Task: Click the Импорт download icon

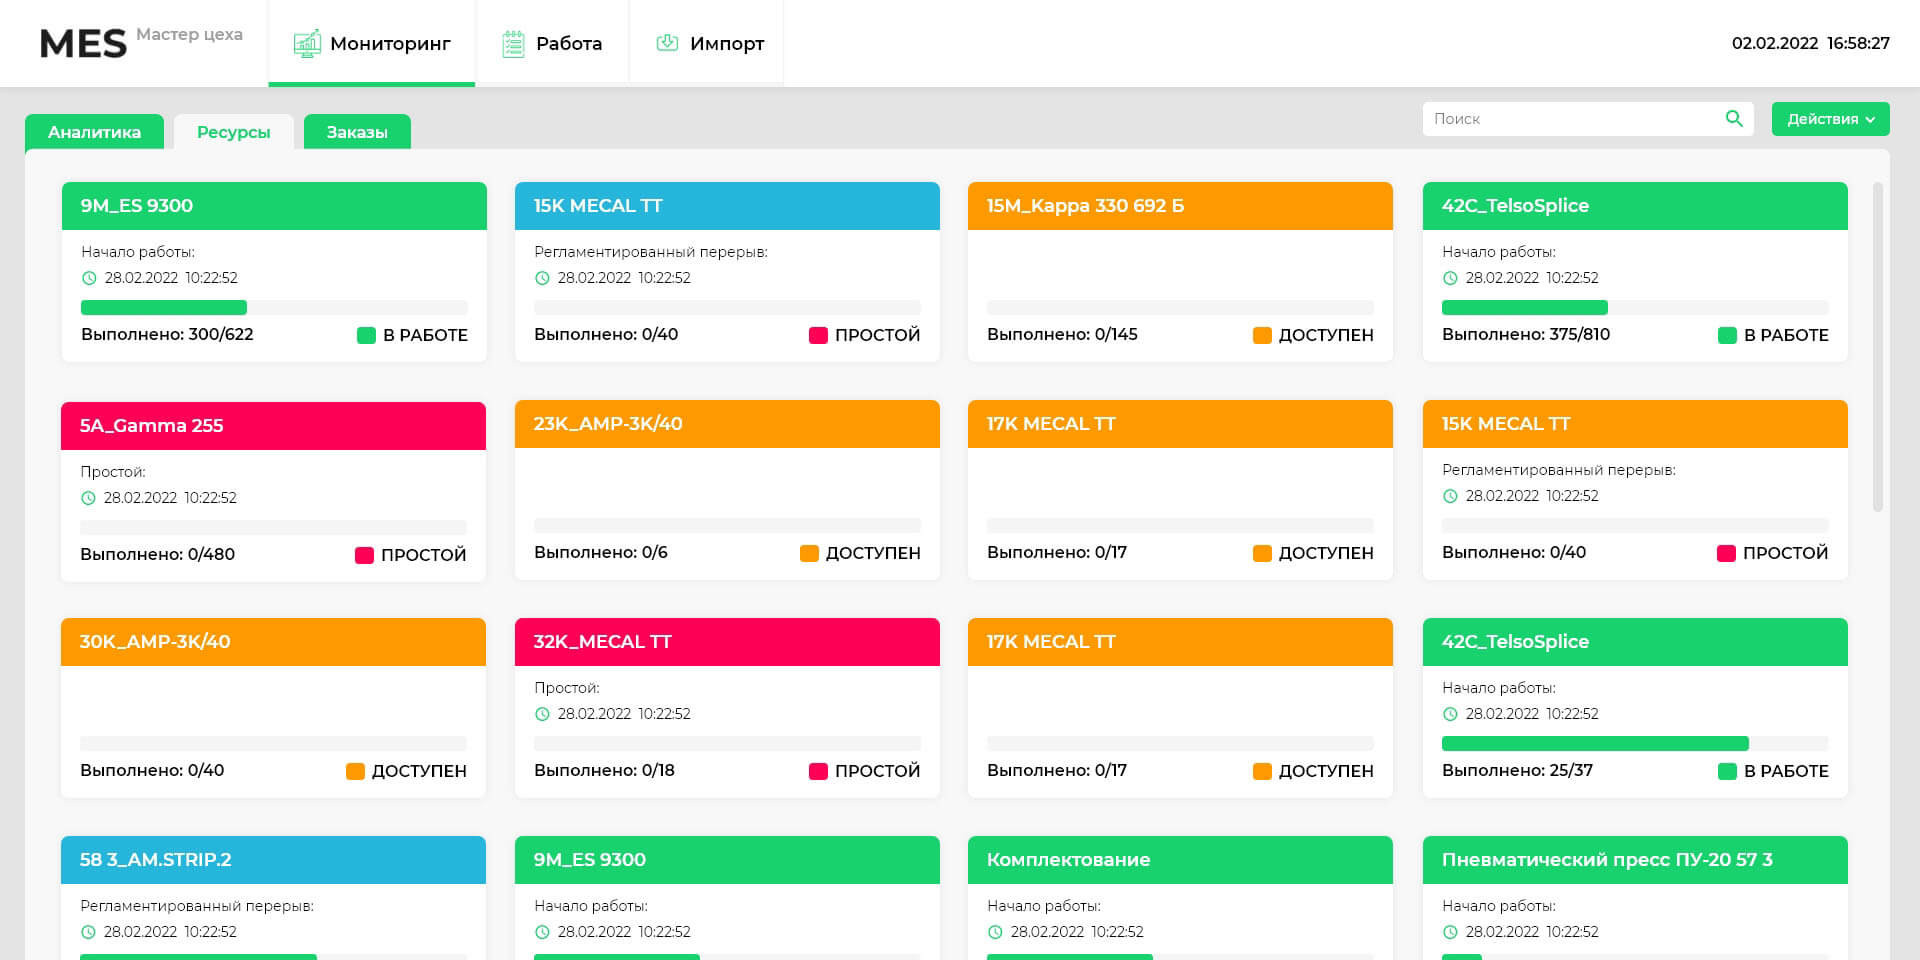Action: click(667, 43)
